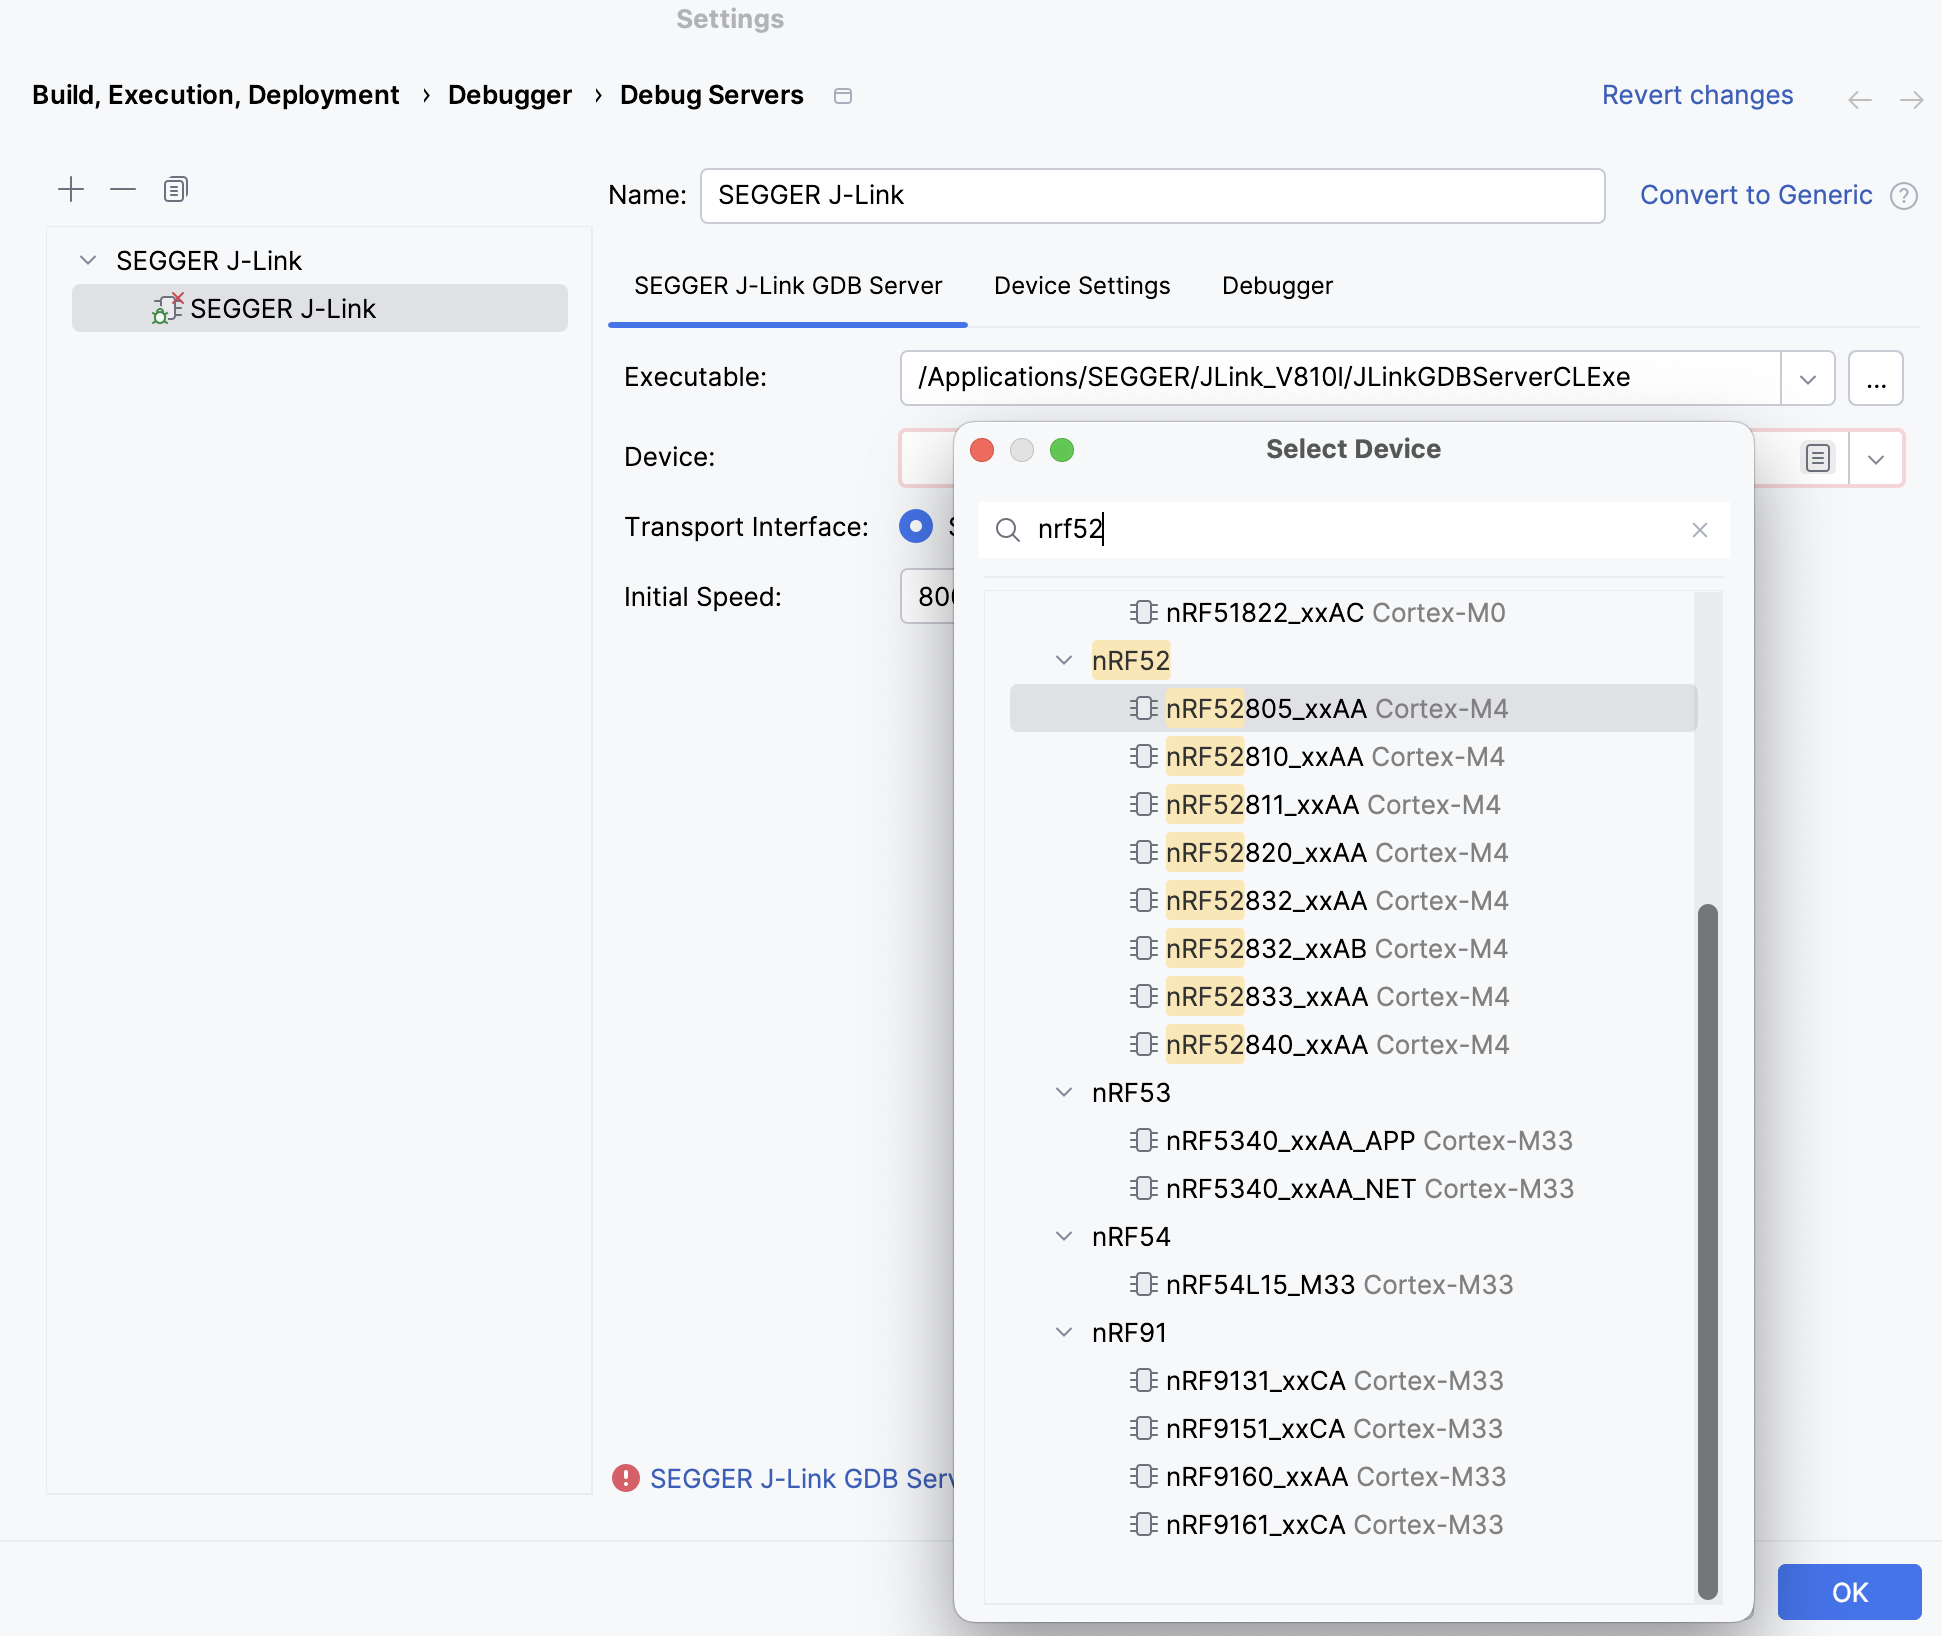Click the back navigation arrow near Revert changes

1860,99
